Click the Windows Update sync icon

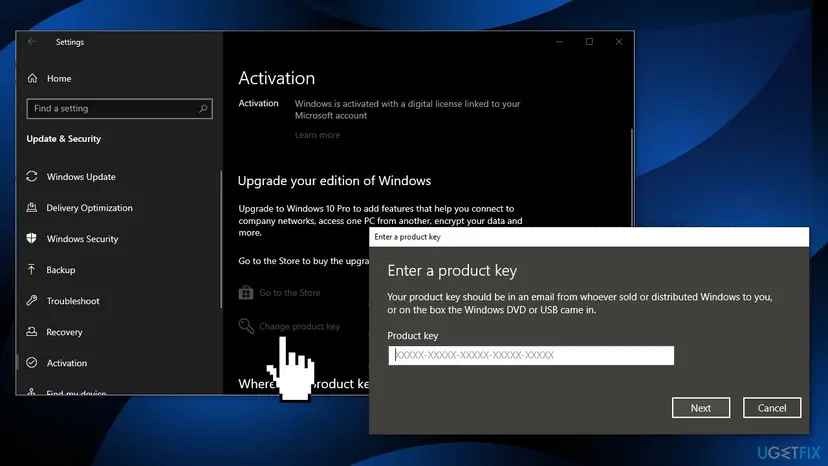click(x=32, y=176)
